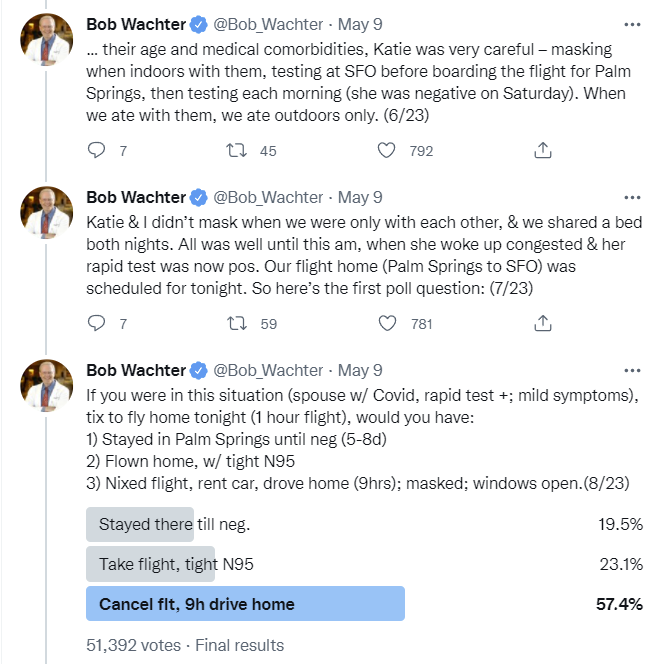659x664 pixels.
Task: Like the tweet with 792 likes
Action: 386,150
